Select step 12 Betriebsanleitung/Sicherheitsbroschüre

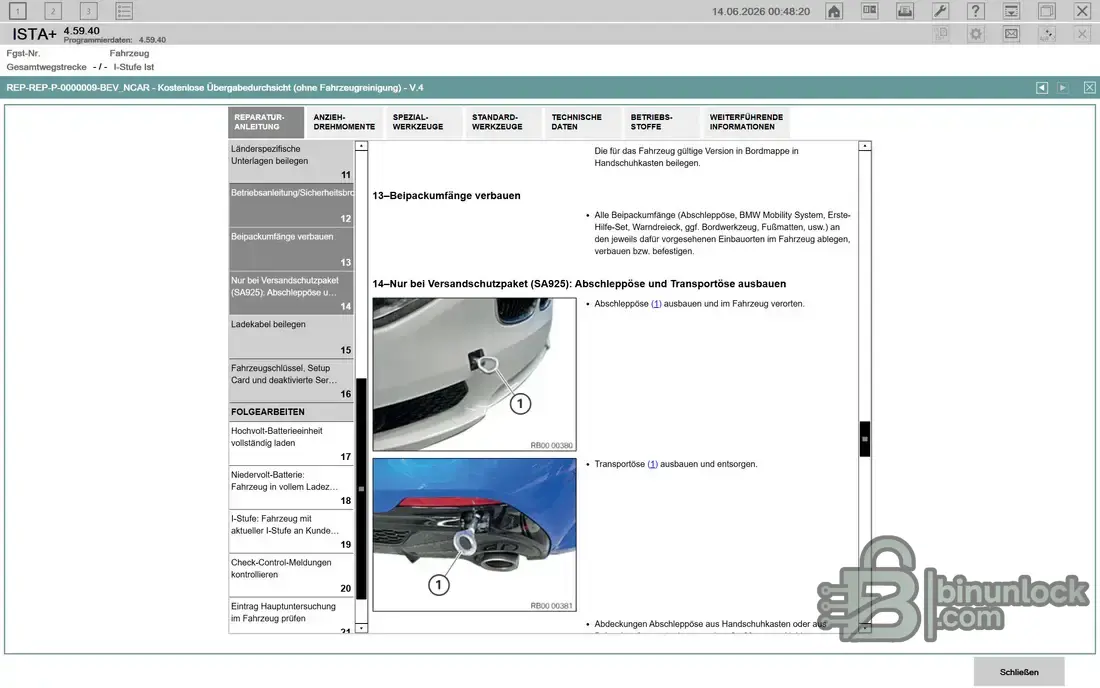[291, 205]
